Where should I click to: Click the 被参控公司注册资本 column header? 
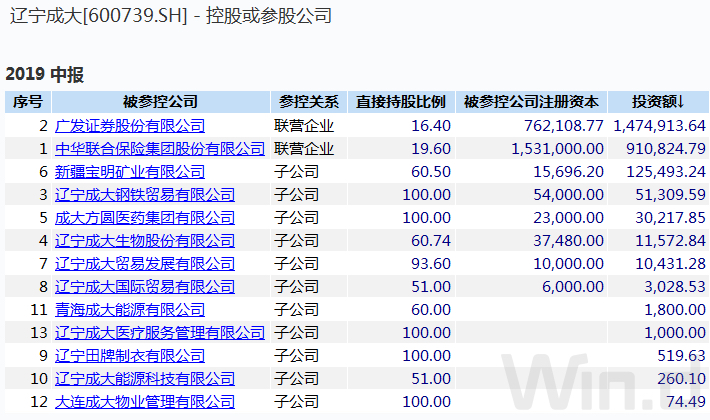point(531,102)
